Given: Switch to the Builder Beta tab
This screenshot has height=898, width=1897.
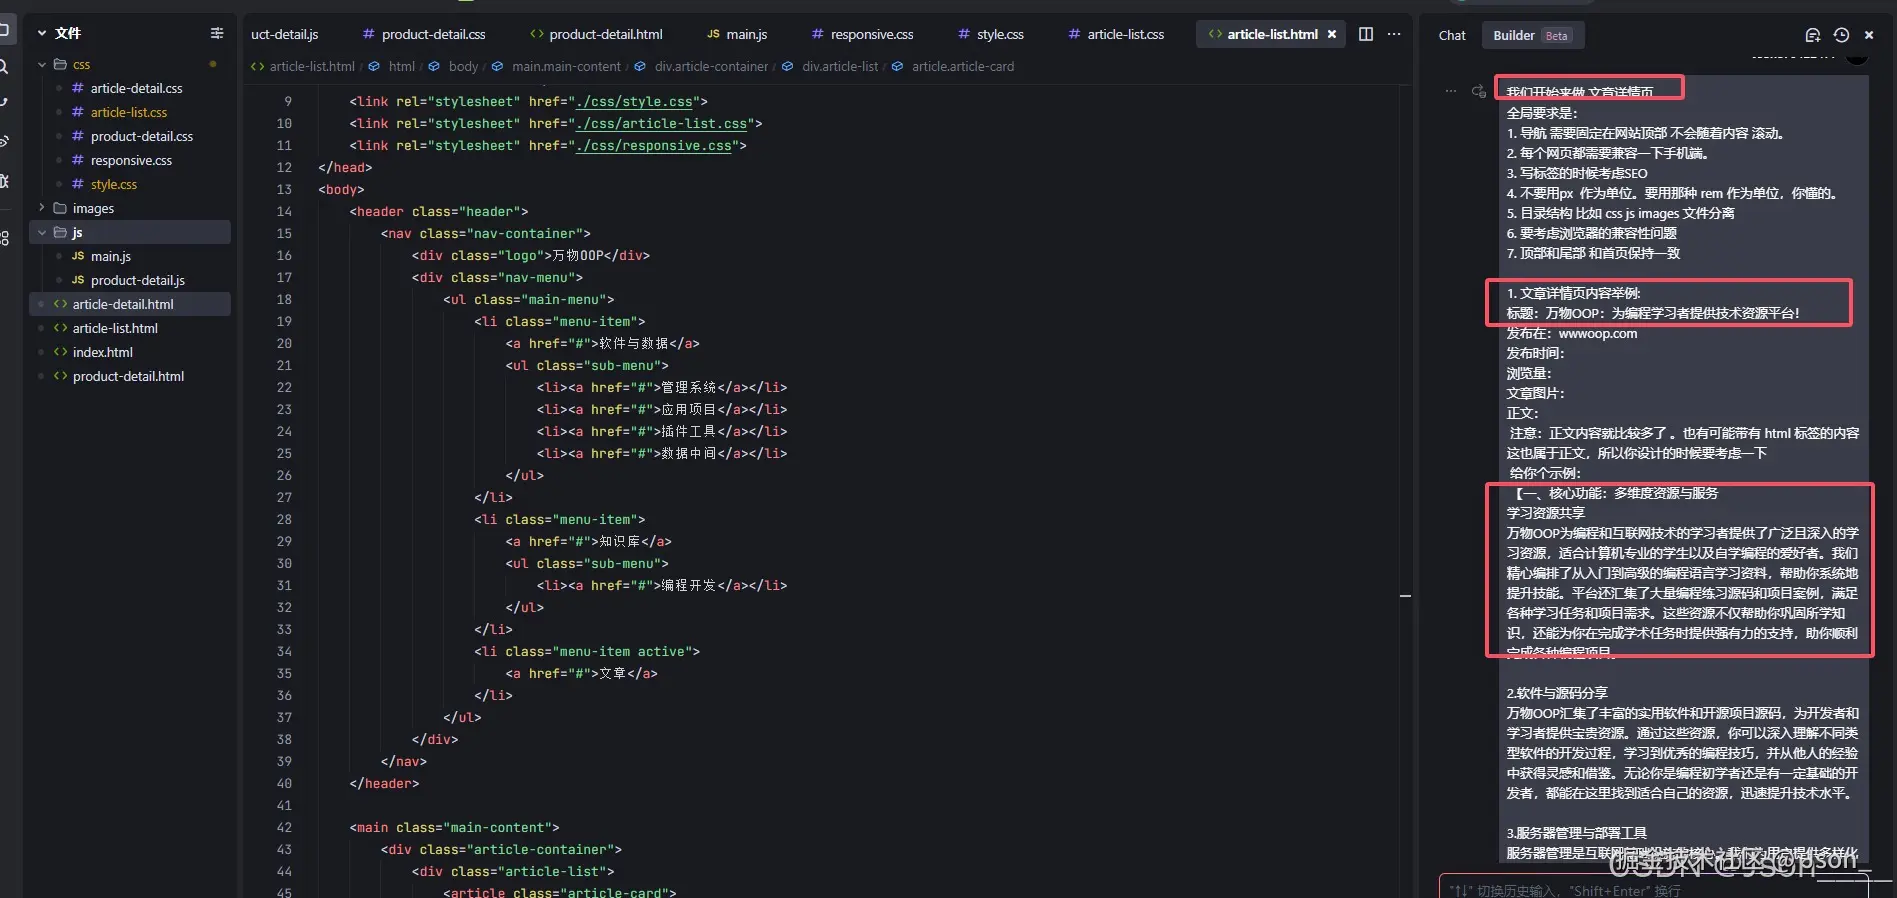Looking at the screenshot, I should click(x=1533, y=35).
